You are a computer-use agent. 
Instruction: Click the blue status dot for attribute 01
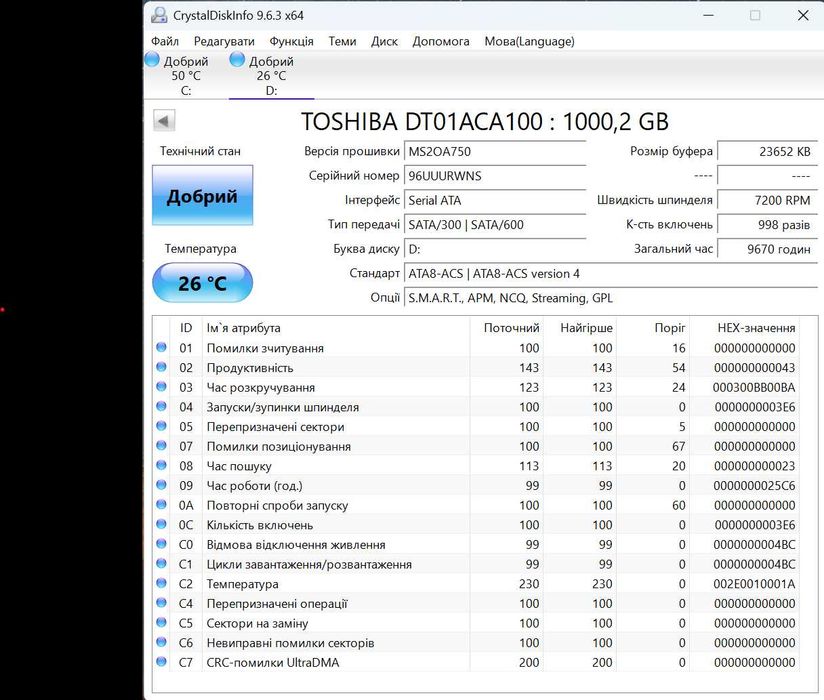tap(161, 348)
